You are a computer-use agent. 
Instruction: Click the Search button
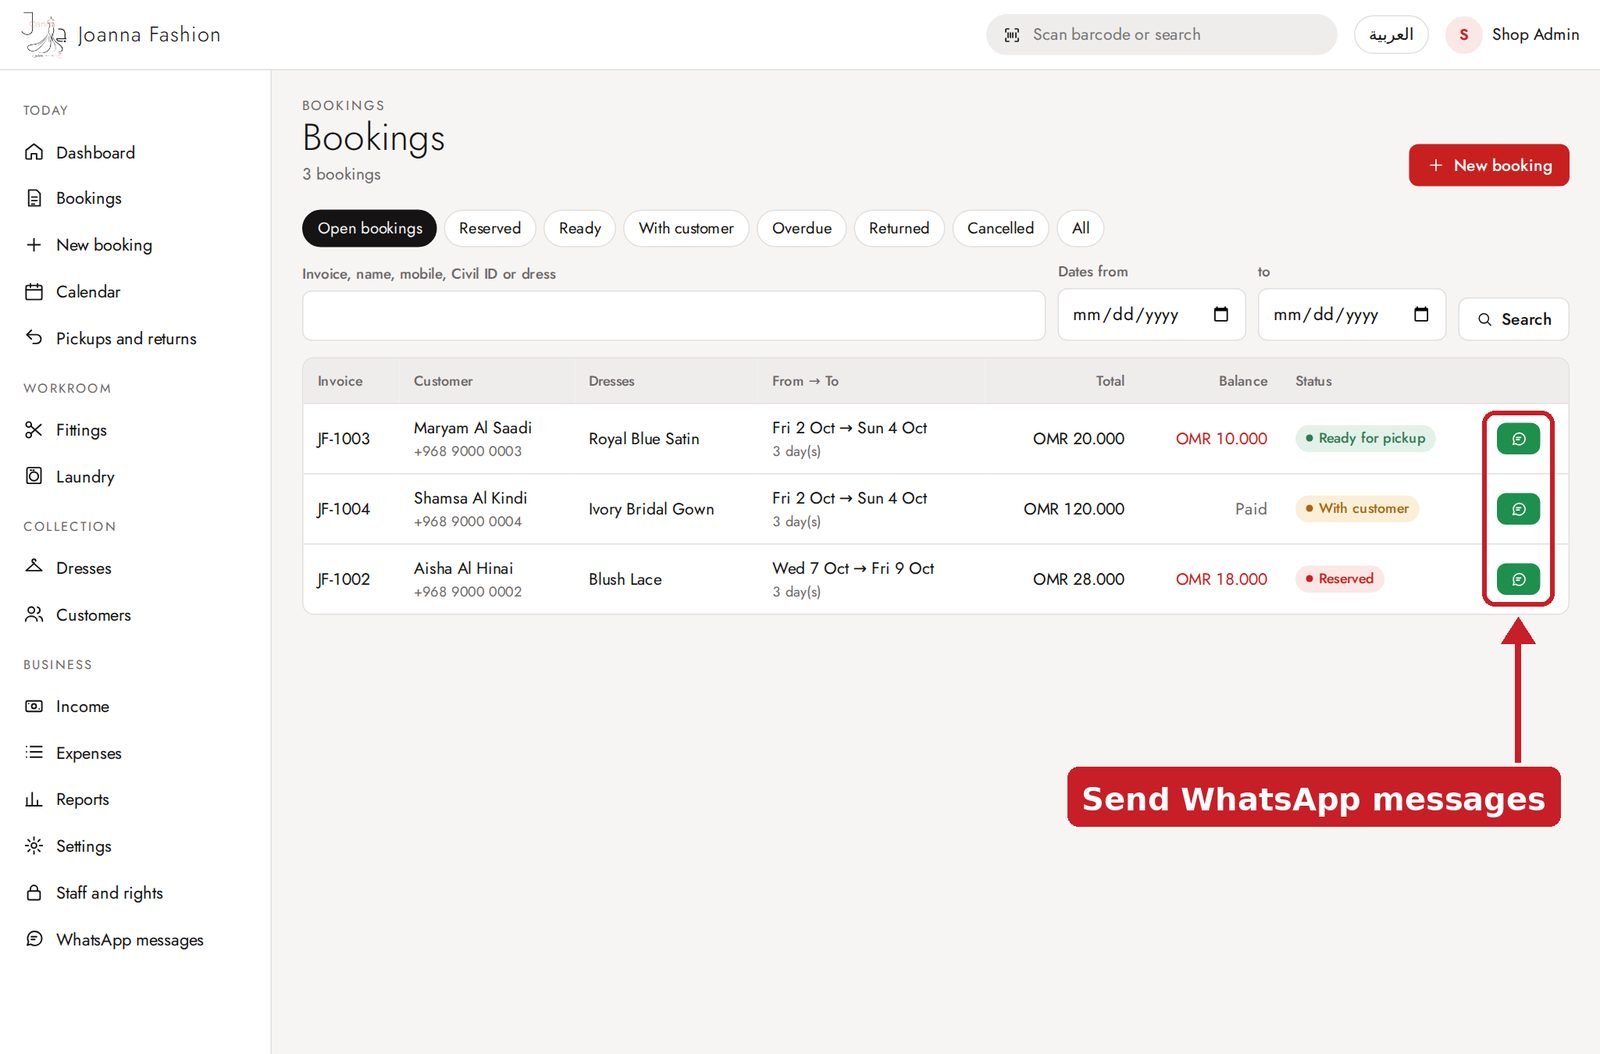click(x=1514, y=319)
